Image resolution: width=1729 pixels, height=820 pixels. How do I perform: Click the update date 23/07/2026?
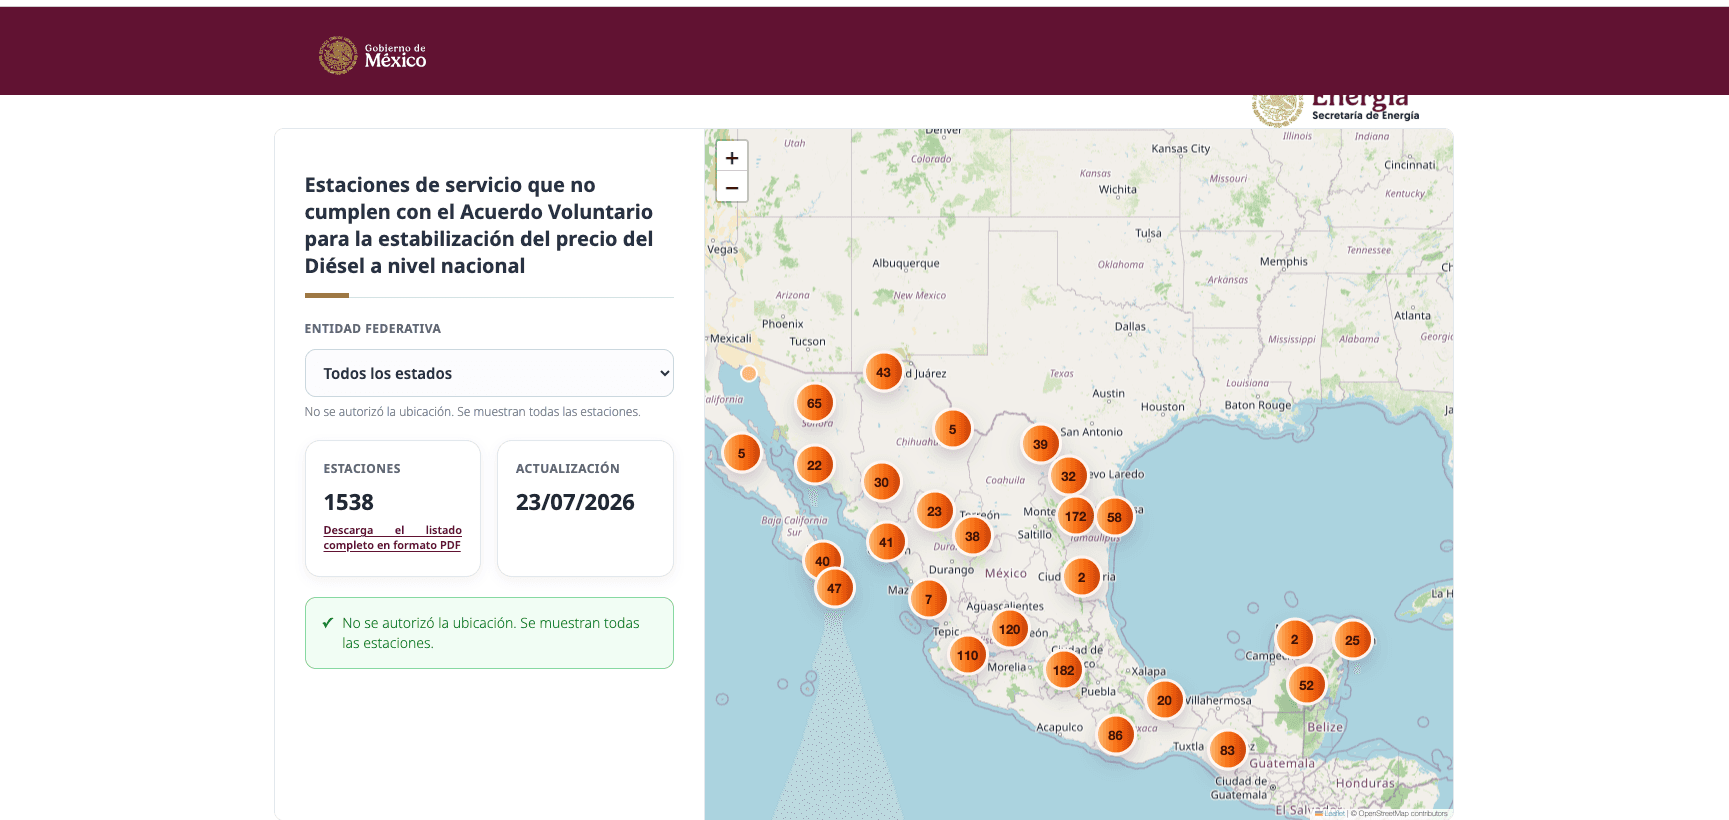click(x=575, y=502)
